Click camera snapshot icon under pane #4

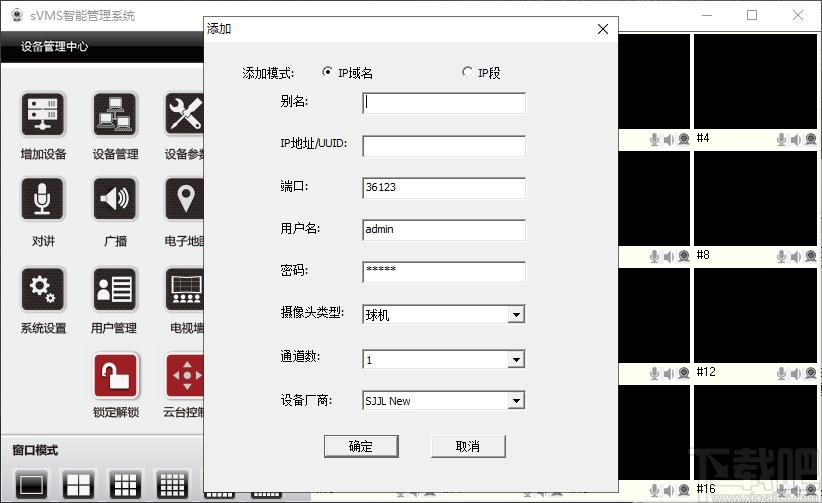pyautogui.click(x=811, y=139)
